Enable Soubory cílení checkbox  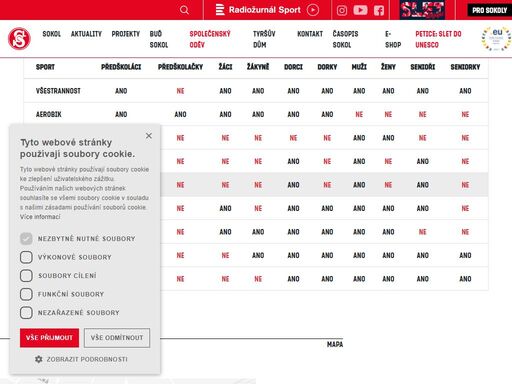tap(26, 276)
